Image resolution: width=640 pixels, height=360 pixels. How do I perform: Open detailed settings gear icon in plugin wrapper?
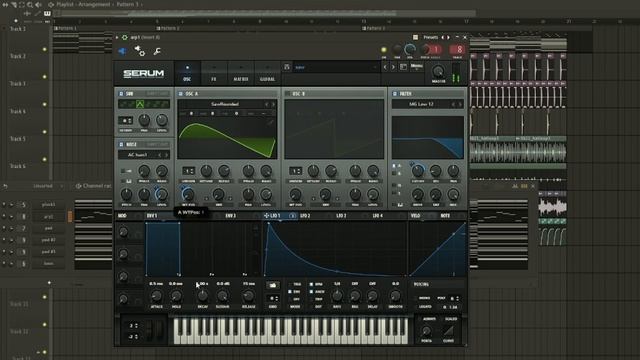point(140,51)
